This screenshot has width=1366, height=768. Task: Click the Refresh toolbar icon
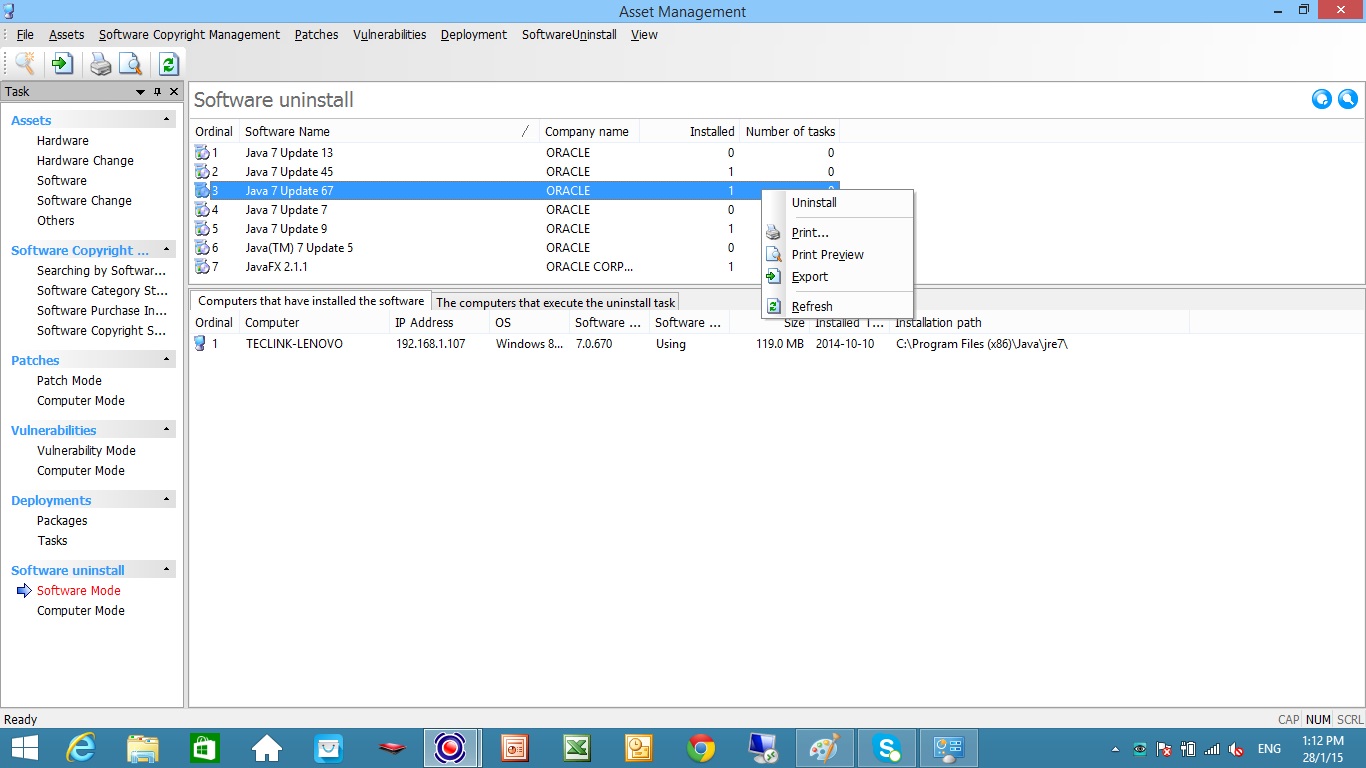point(168,64)
